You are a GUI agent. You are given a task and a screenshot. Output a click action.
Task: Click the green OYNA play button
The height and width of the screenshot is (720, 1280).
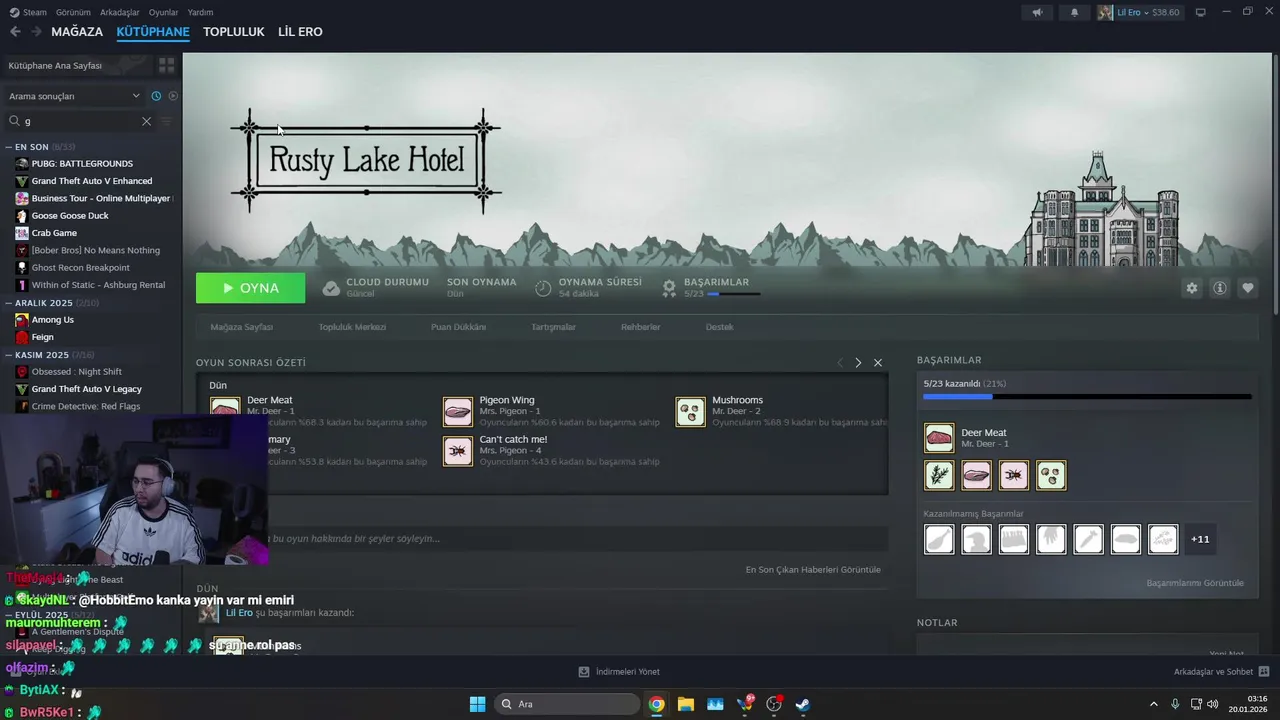point(250,288)
